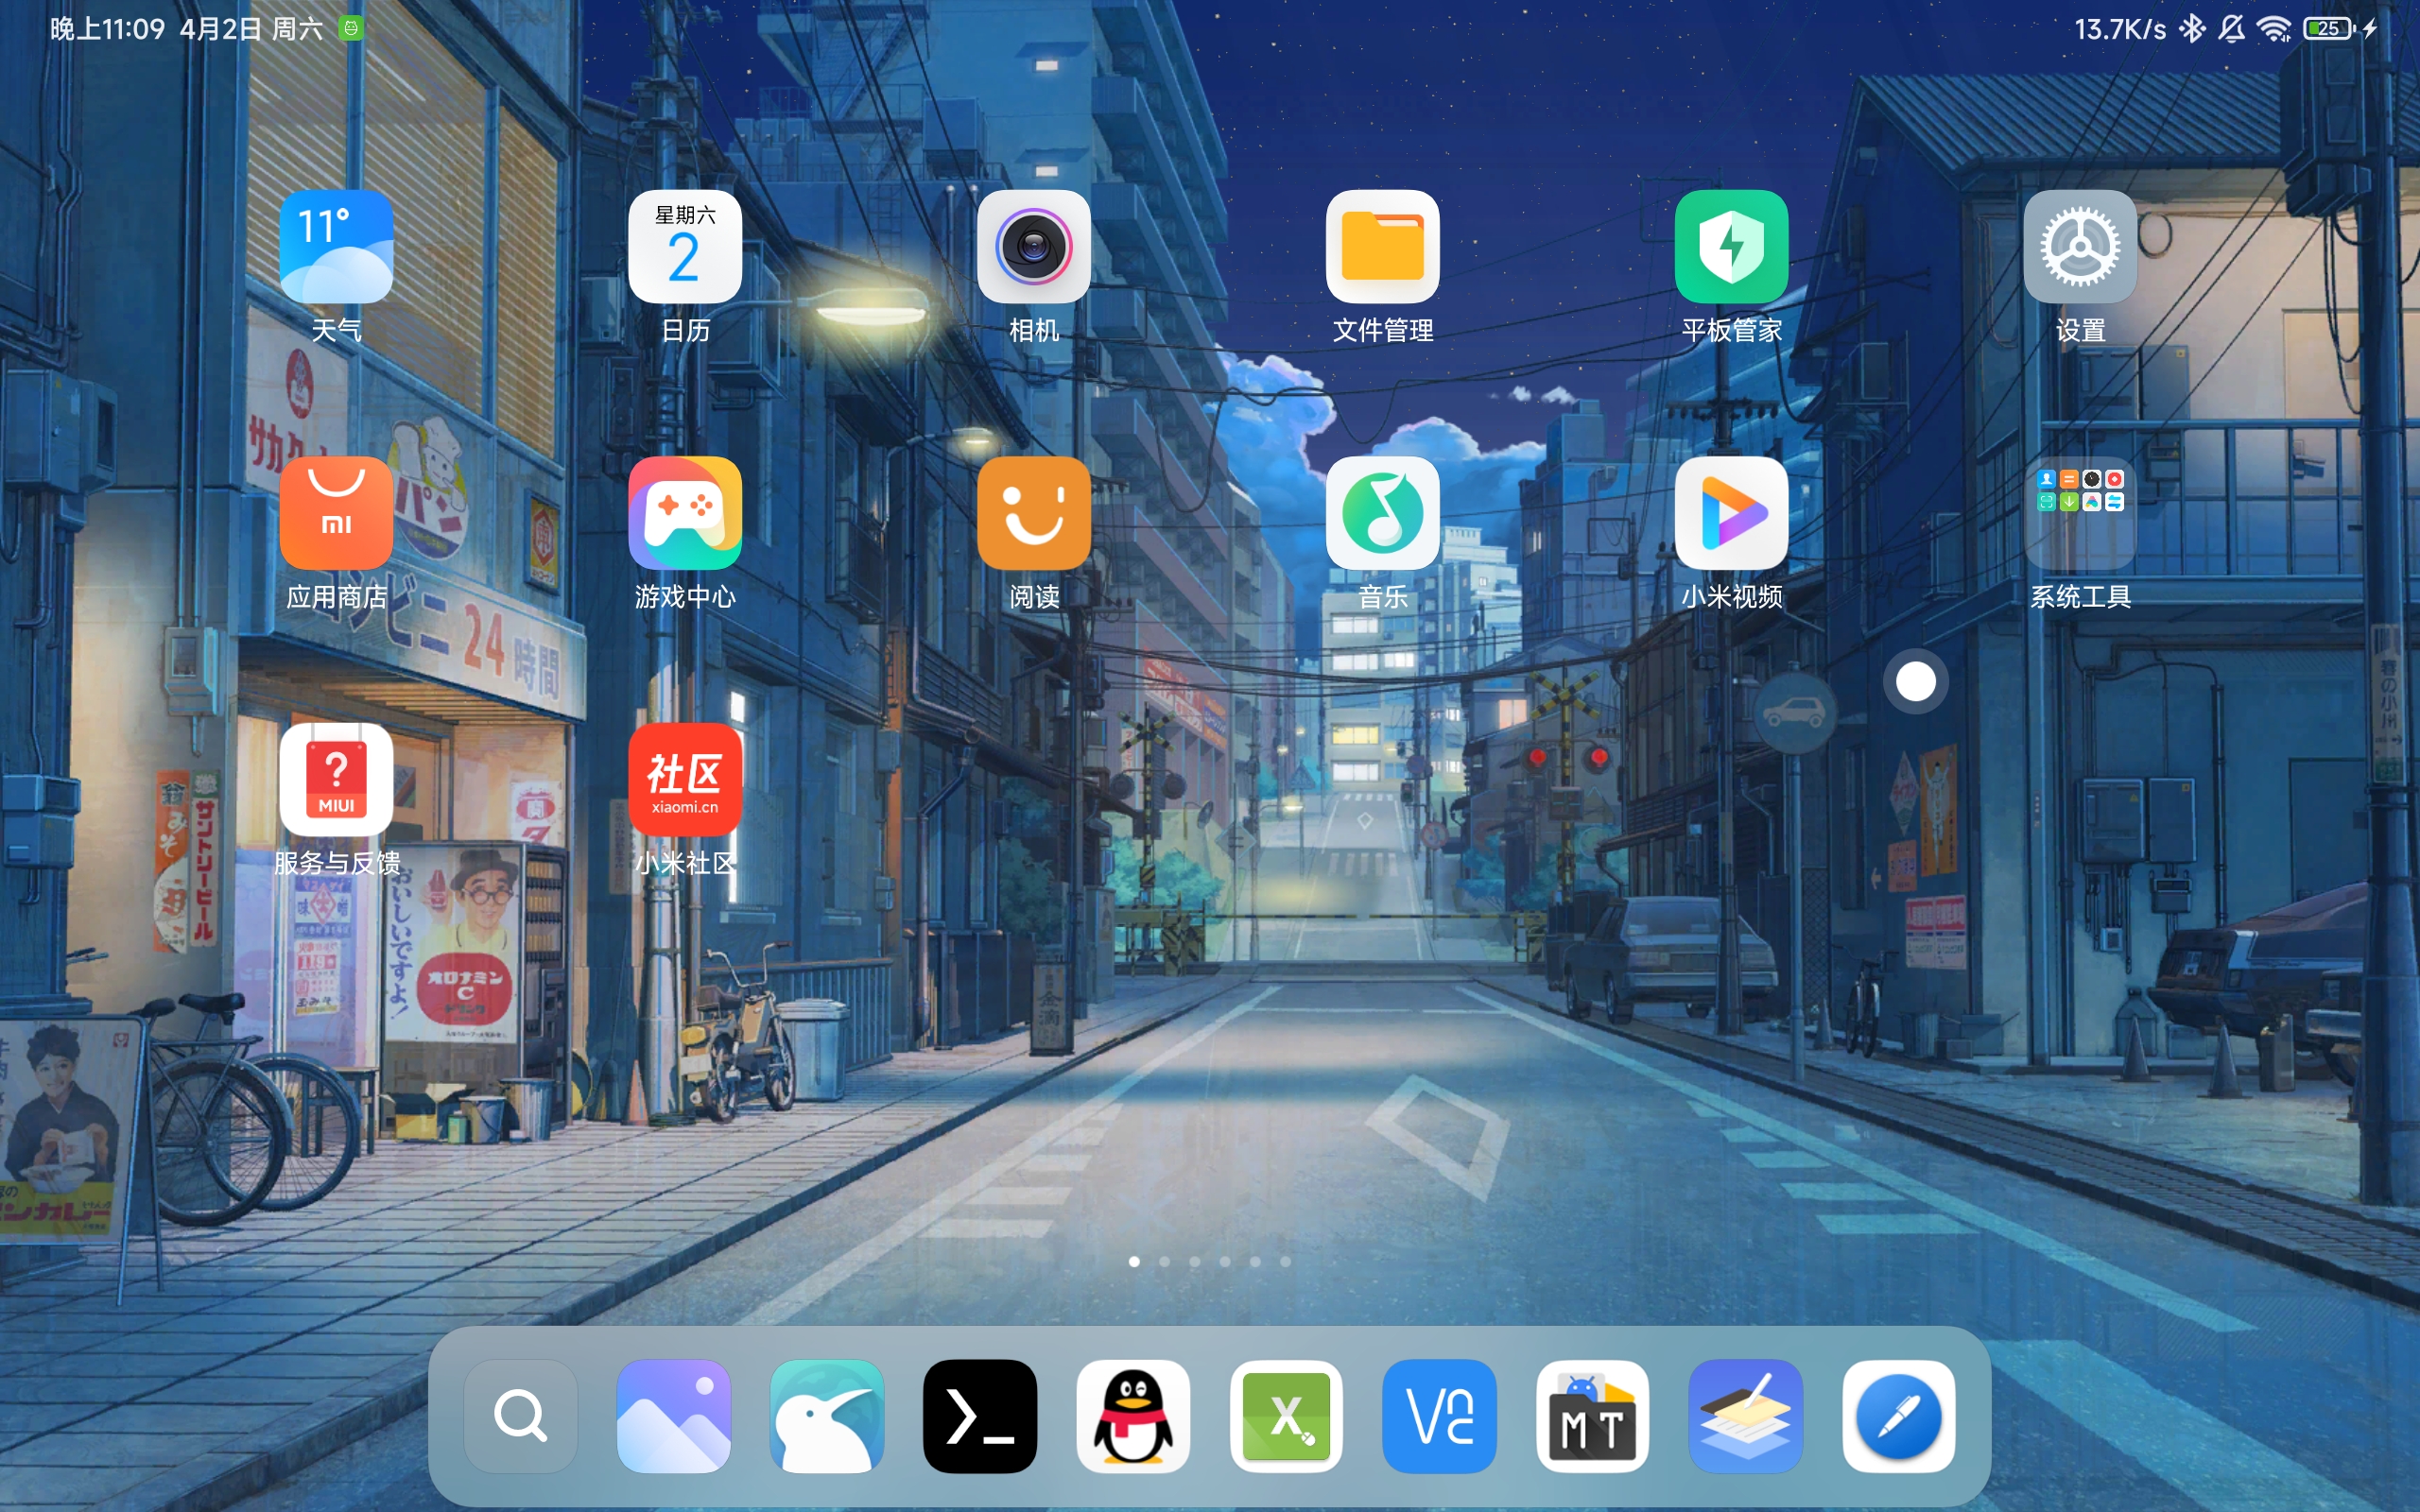This screenshot has height=1512, width=2420.
Task: Open the 阅读 reading app
Action: [x=1034, y=513]
